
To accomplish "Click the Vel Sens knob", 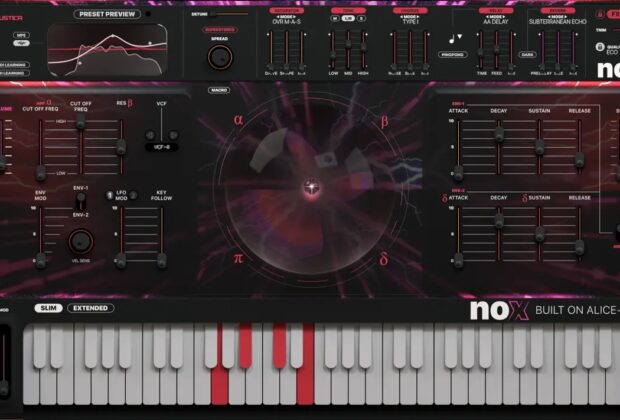I will 80,241.
